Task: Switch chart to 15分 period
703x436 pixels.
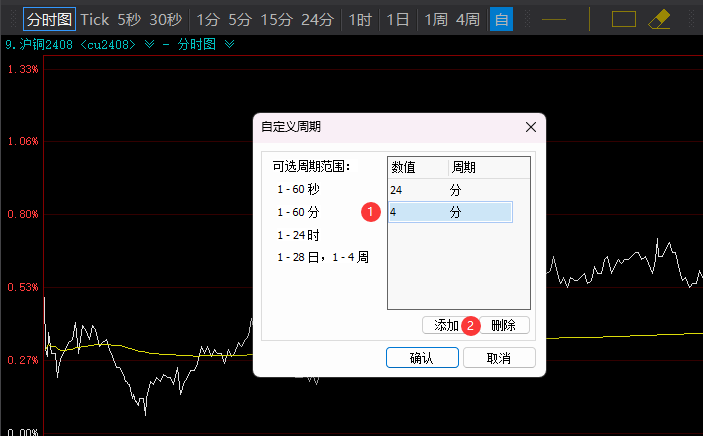Action: point(276,19)
